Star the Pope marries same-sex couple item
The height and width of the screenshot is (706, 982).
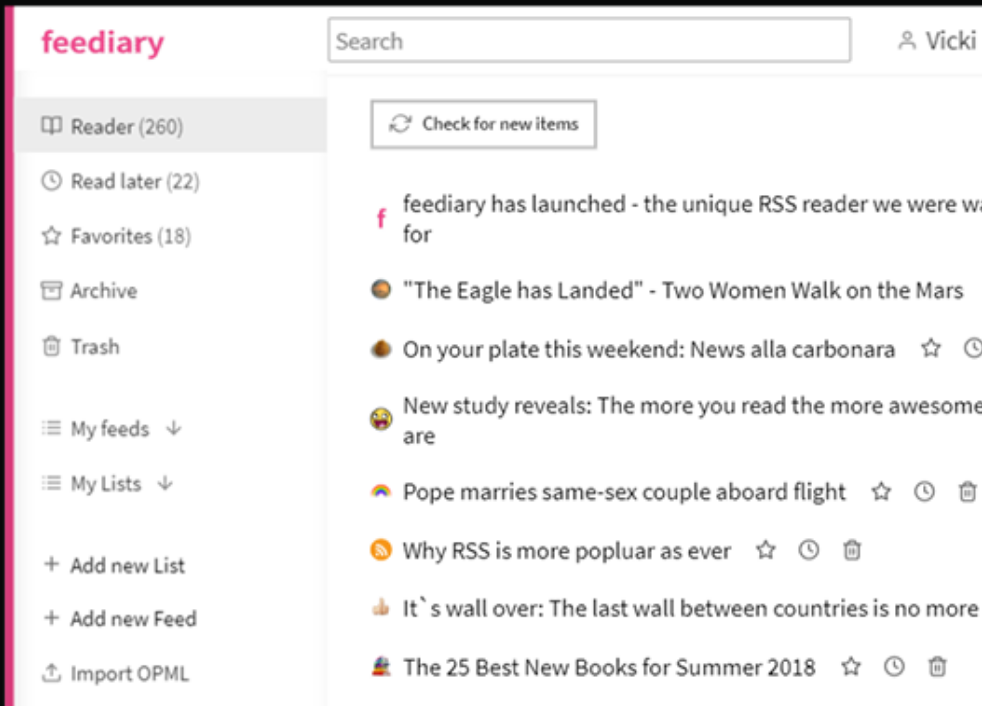[x=881, y=492]
